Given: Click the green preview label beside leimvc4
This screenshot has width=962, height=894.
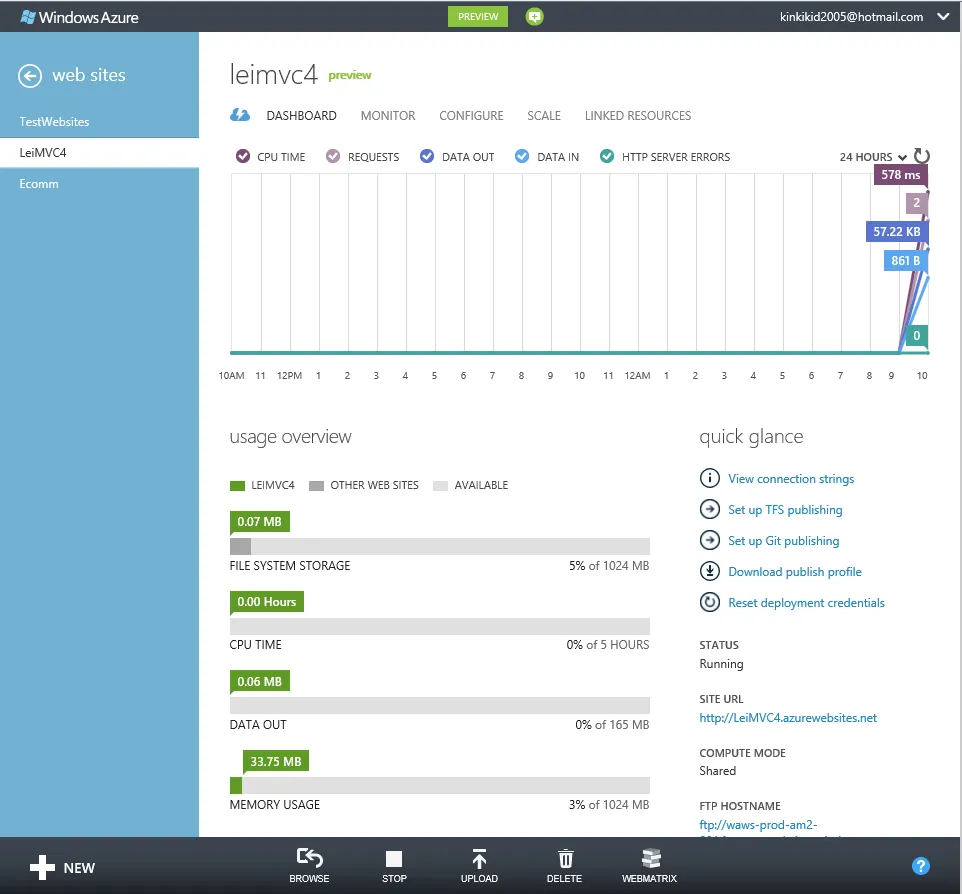Looking at the screenshot, I should tap(350, 75).
